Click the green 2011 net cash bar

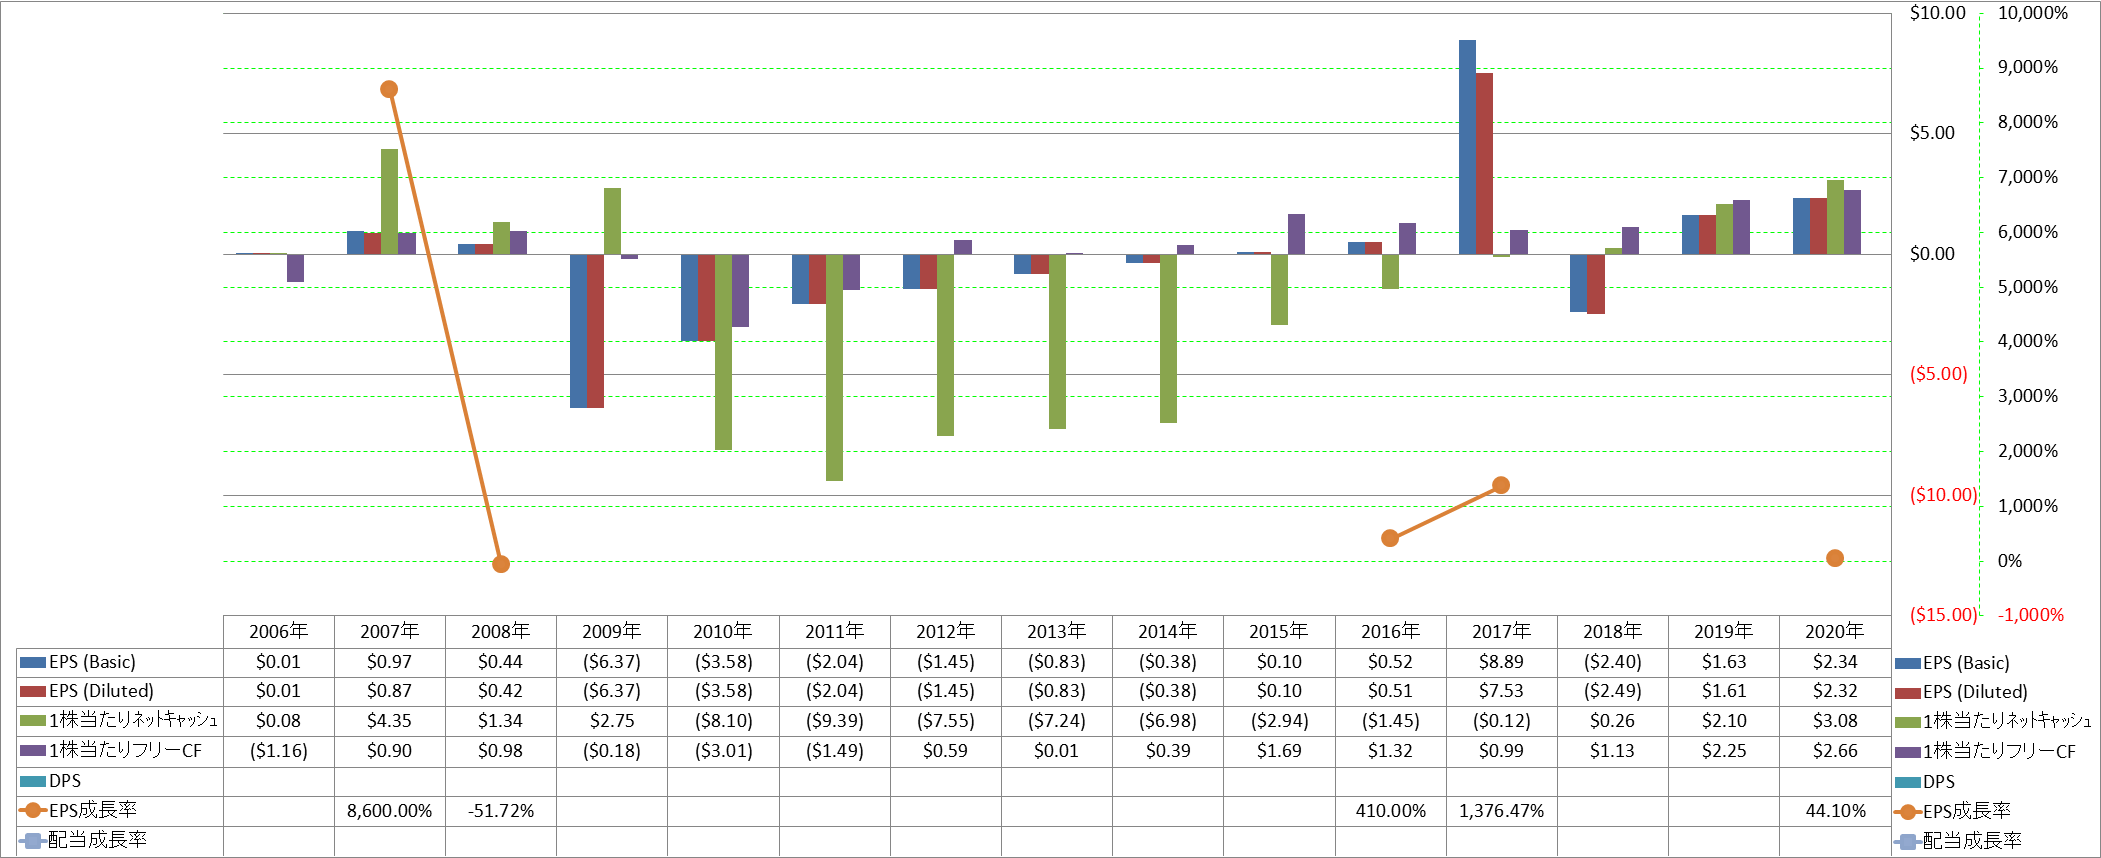(x=834, y=367)
